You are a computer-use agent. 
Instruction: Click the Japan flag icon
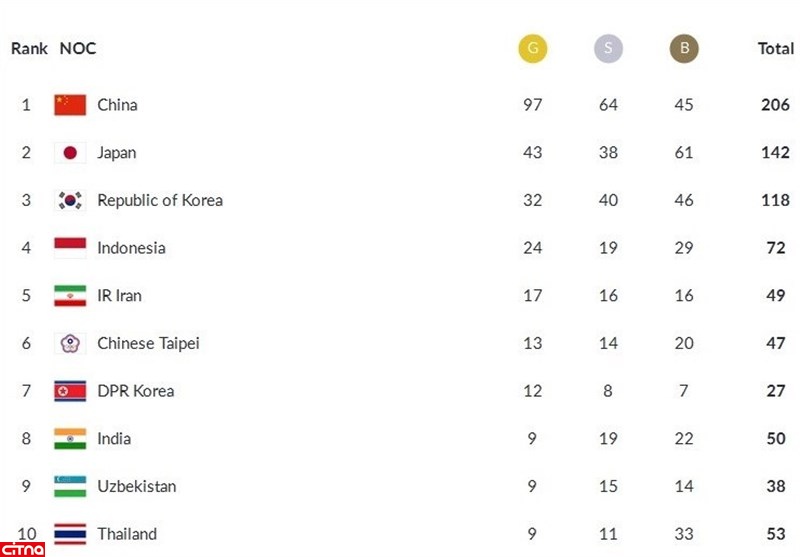click(70, 153)
